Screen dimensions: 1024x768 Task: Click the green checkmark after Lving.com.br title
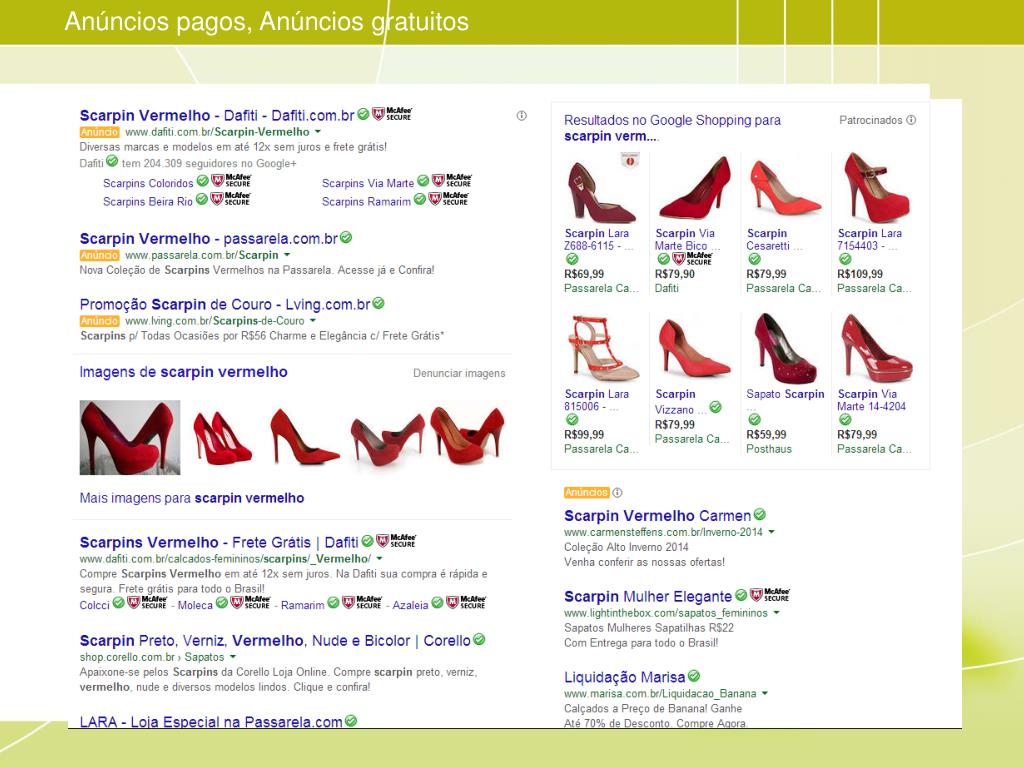click(x=378, y=304)
